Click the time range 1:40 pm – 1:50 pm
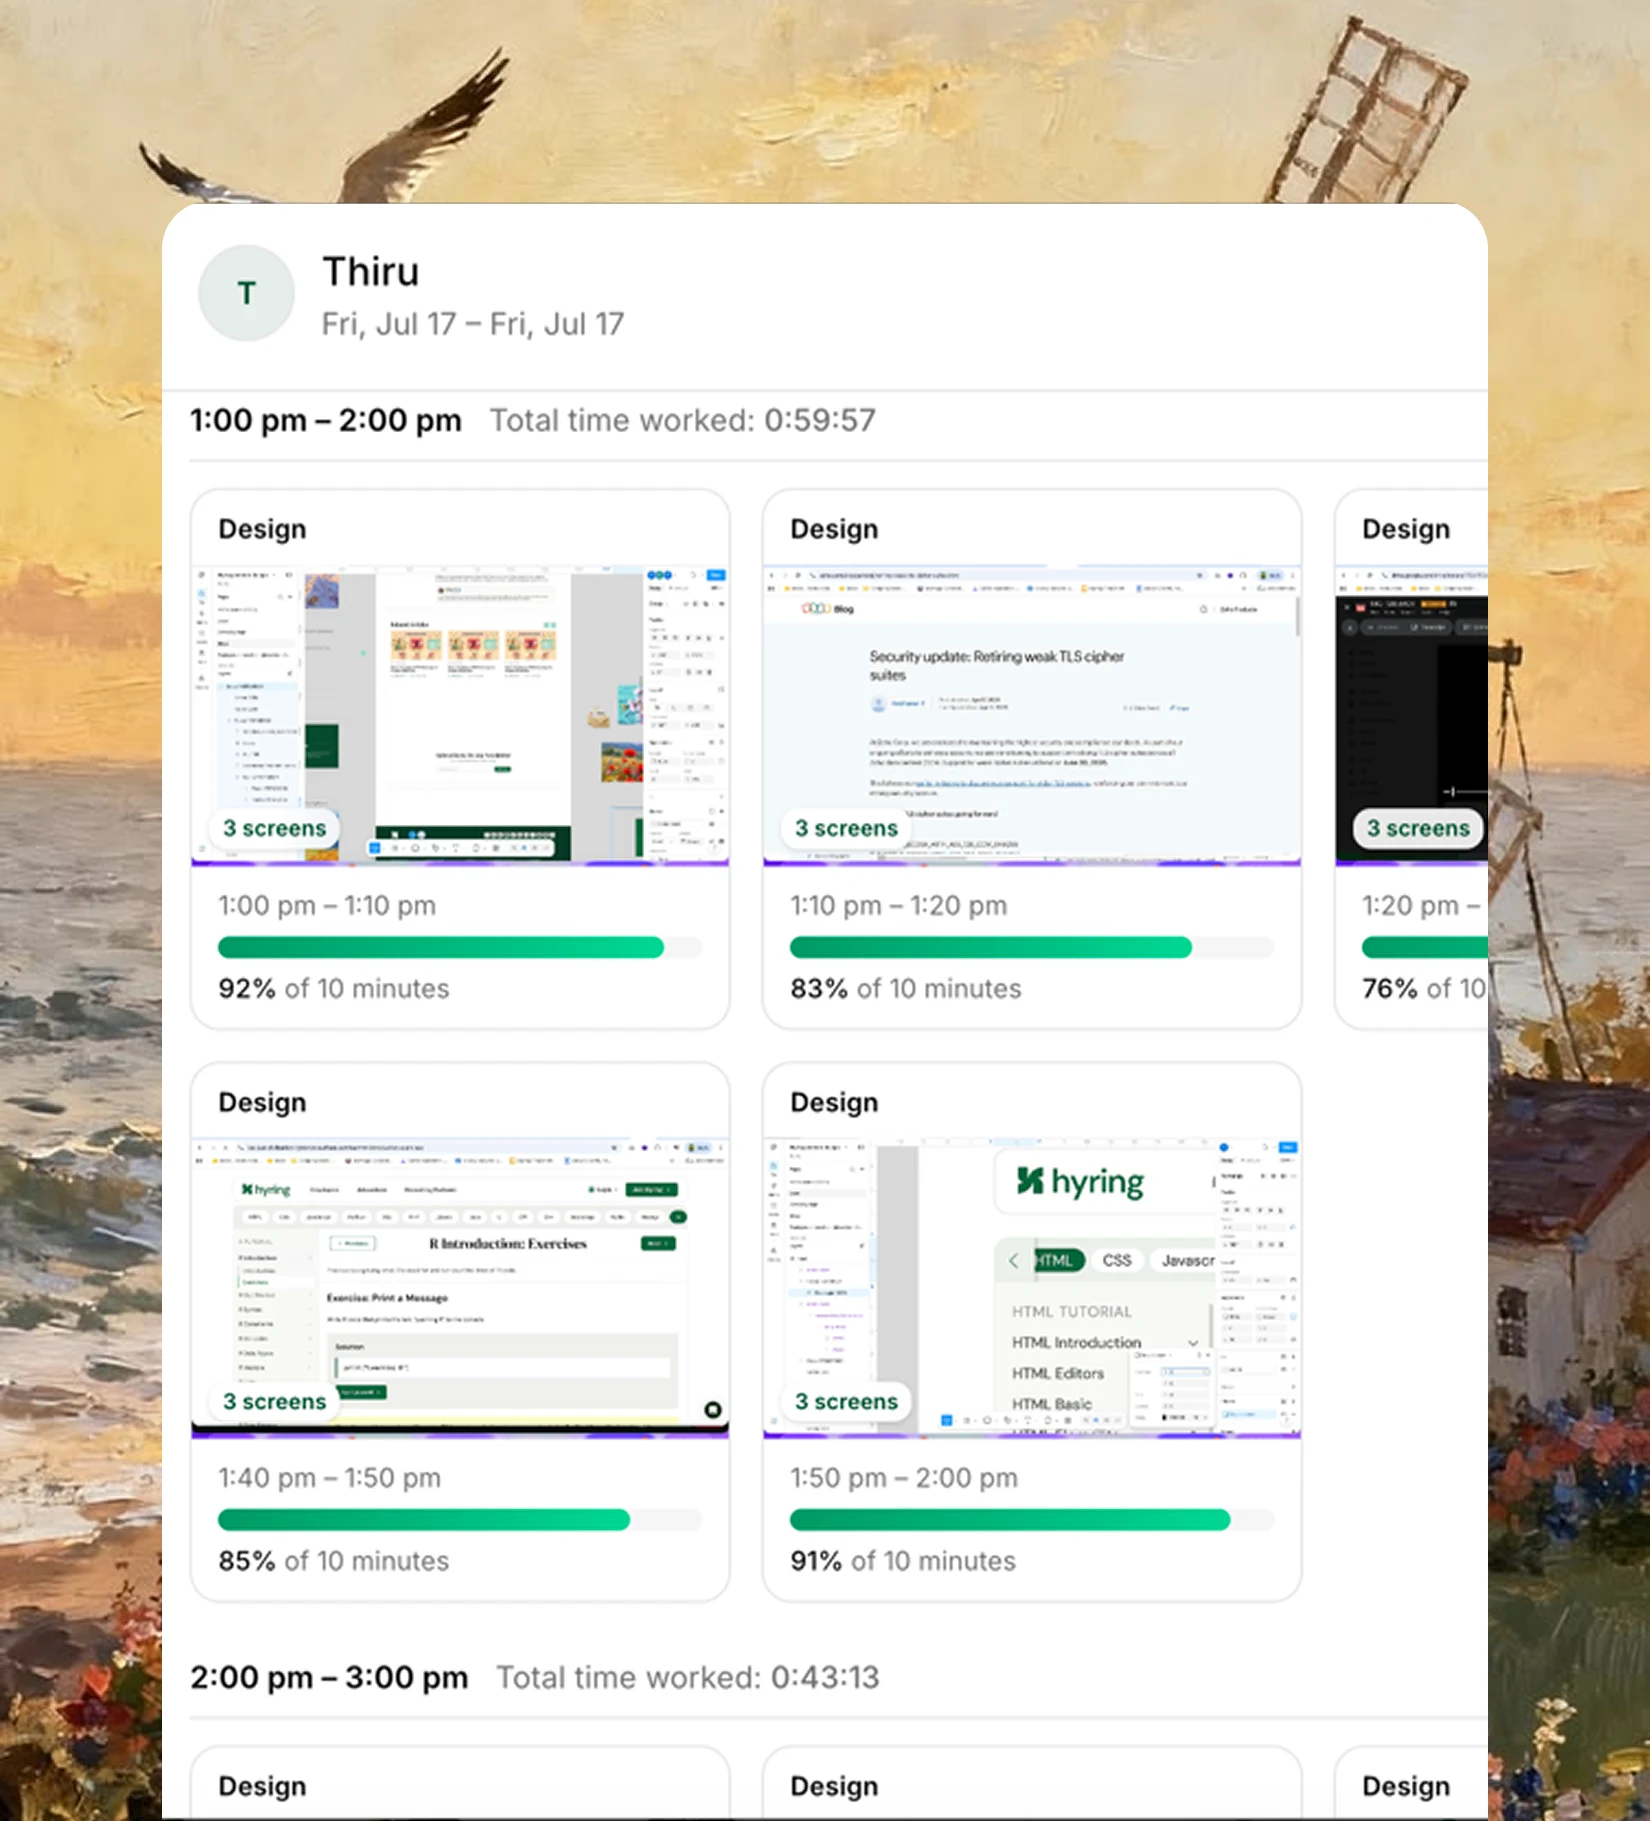 pos(330,1478)
